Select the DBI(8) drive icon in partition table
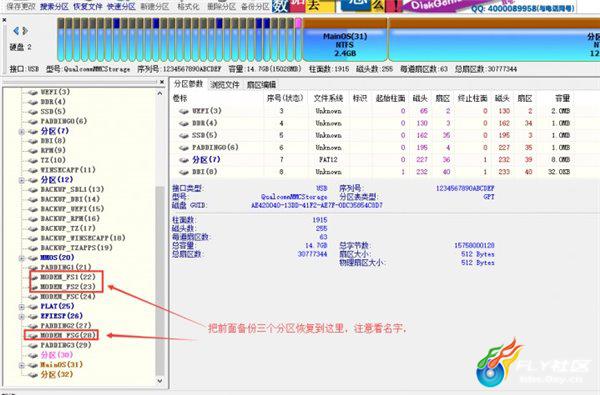600x395 pixels. tap(184, 172)
